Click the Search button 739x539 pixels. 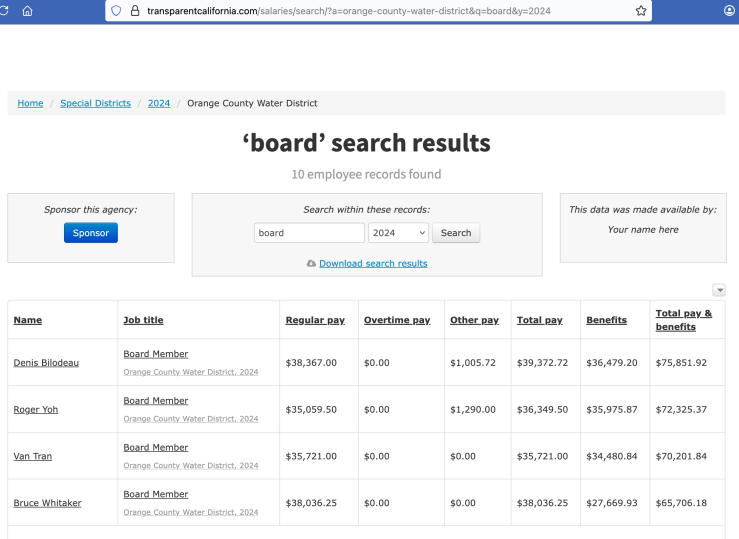[455, 233]
